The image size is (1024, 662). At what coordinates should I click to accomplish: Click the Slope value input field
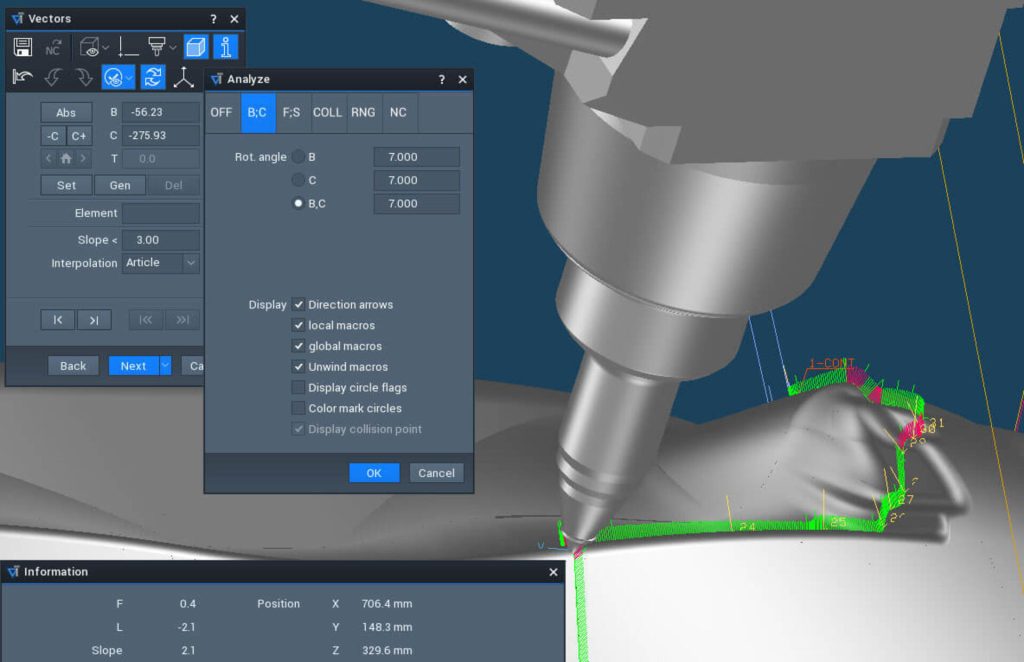pos(160,240)
